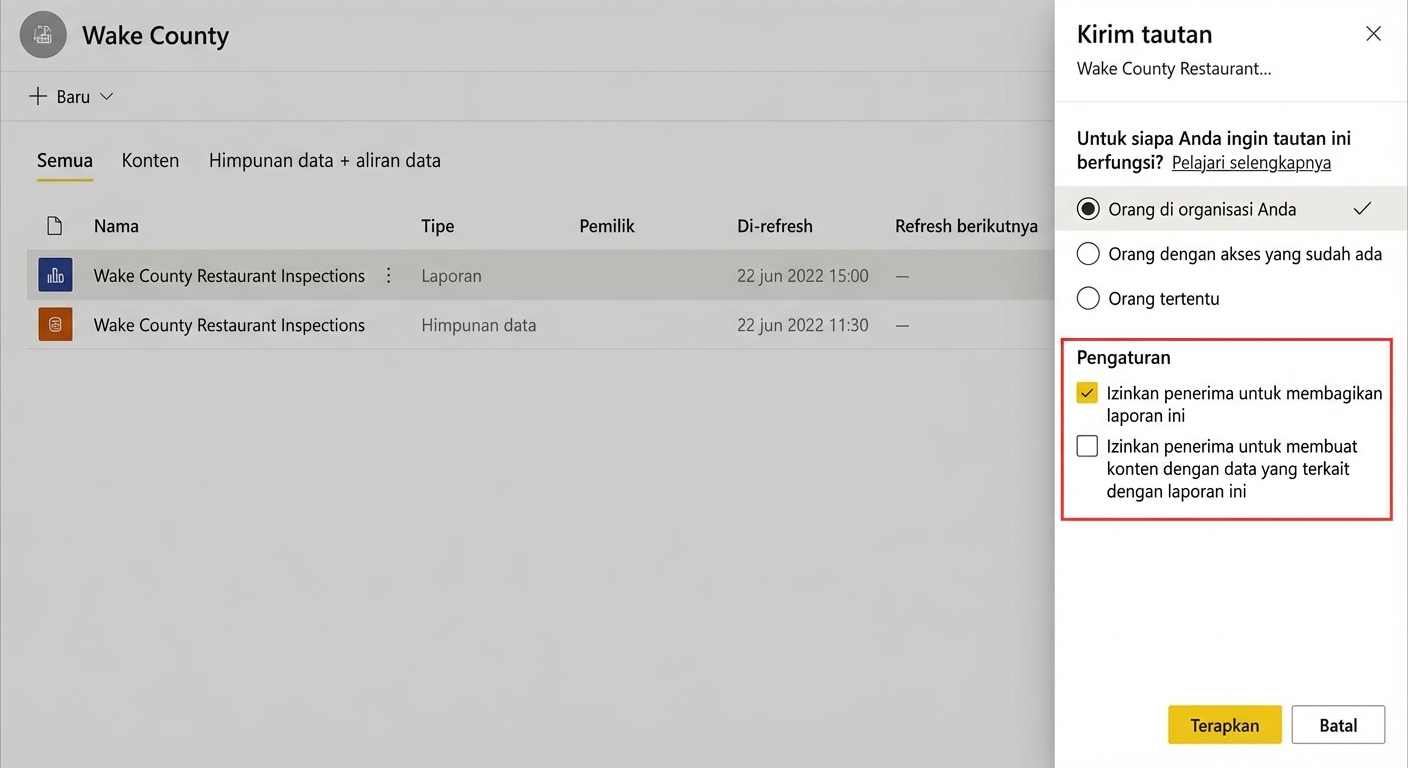Click the file type column header icon
This screenshot has height=768, width=1408.
click(55, 226)
